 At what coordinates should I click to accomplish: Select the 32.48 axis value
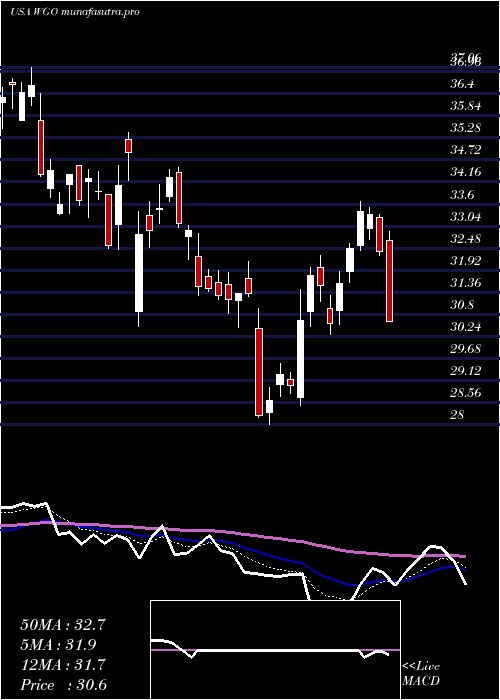coord(466,238)
